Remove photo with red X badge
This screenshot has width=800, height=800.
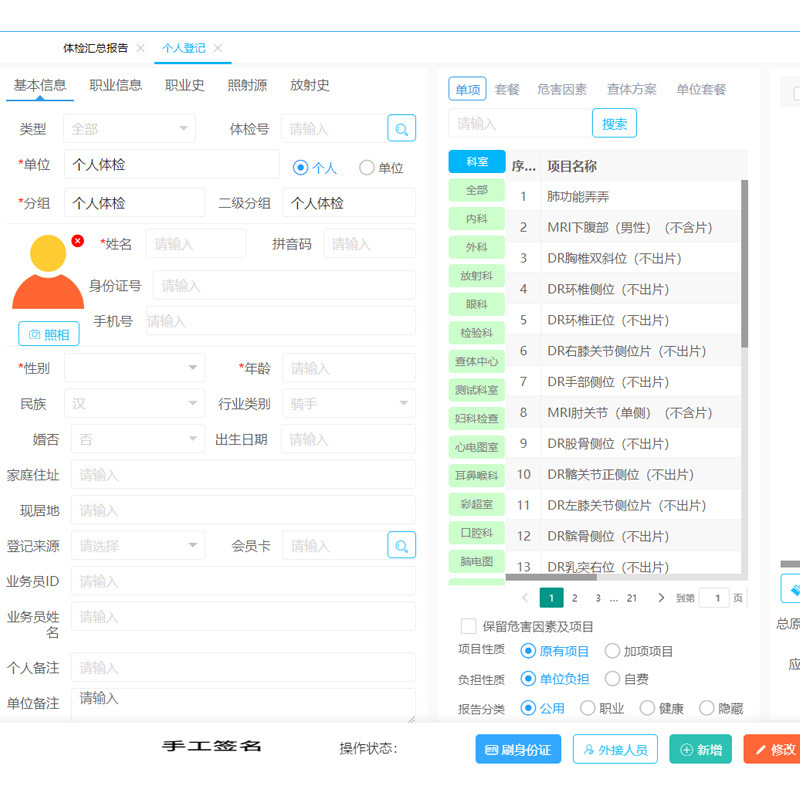[x=78, y=241]
